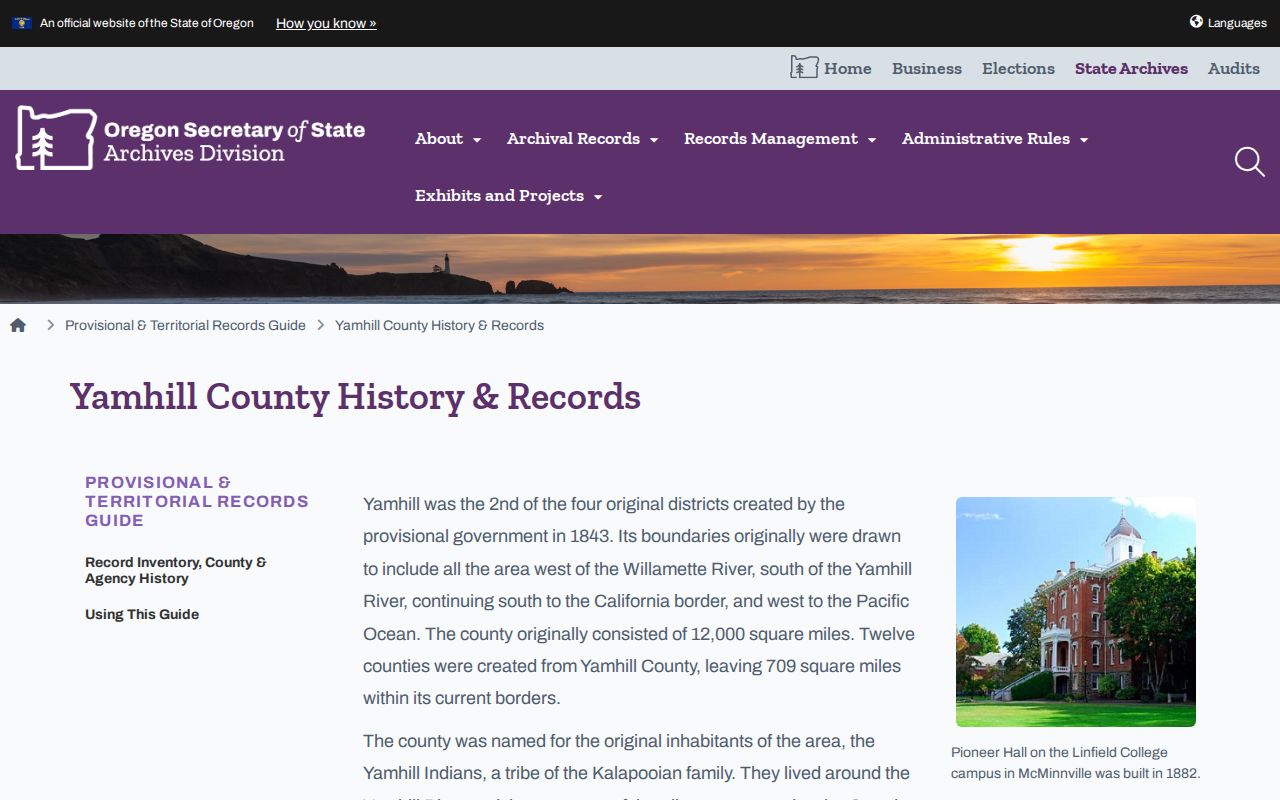Navigate to the Audits section
The height and width of the screenshot is (800, 1280).
tap(1234, 69)
